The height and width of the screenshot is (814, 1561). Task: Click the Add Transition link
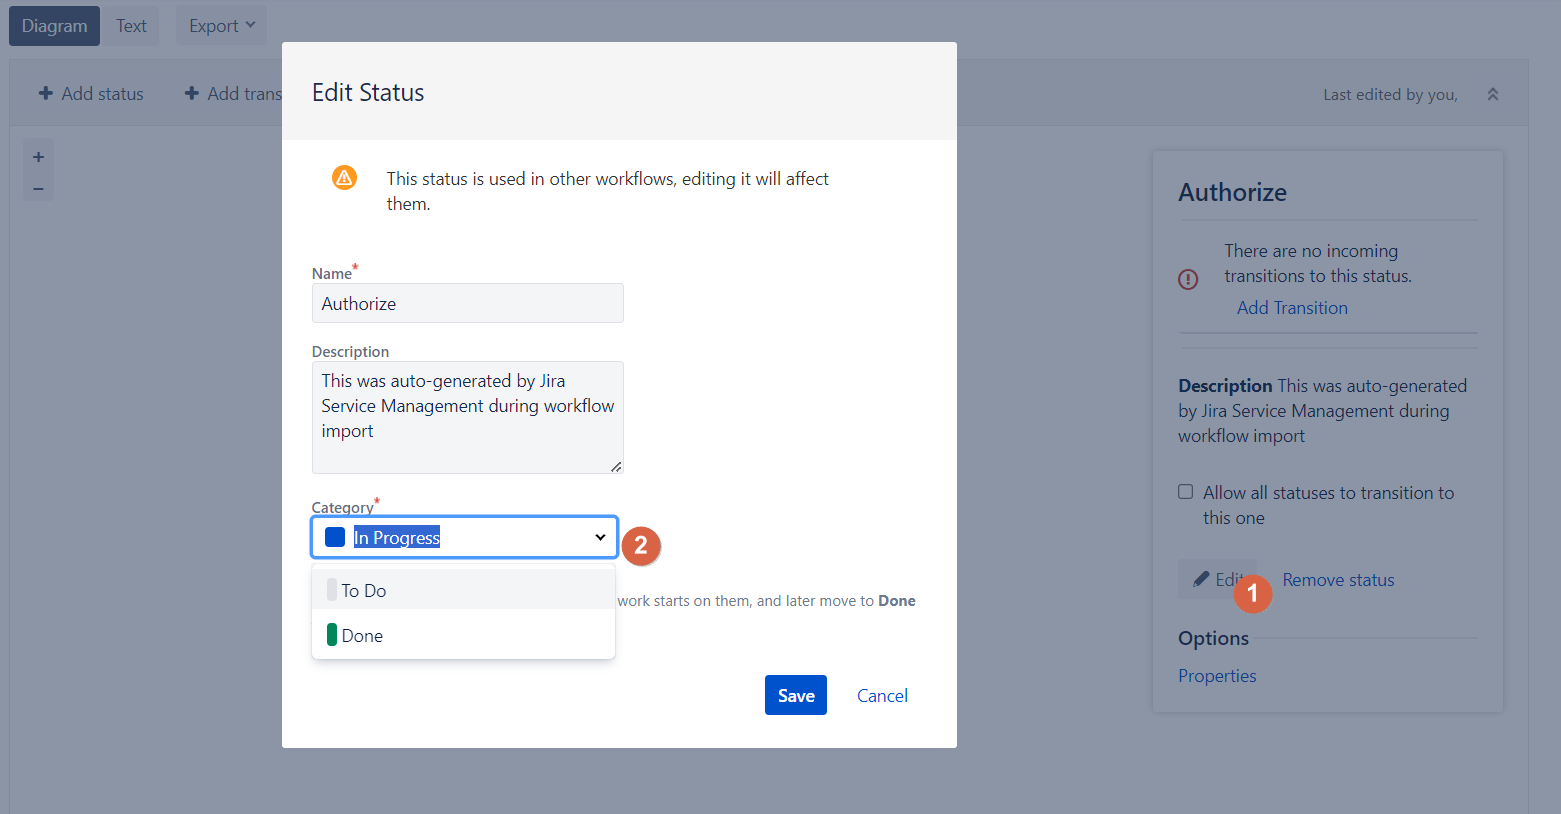tap(1292, 307)
